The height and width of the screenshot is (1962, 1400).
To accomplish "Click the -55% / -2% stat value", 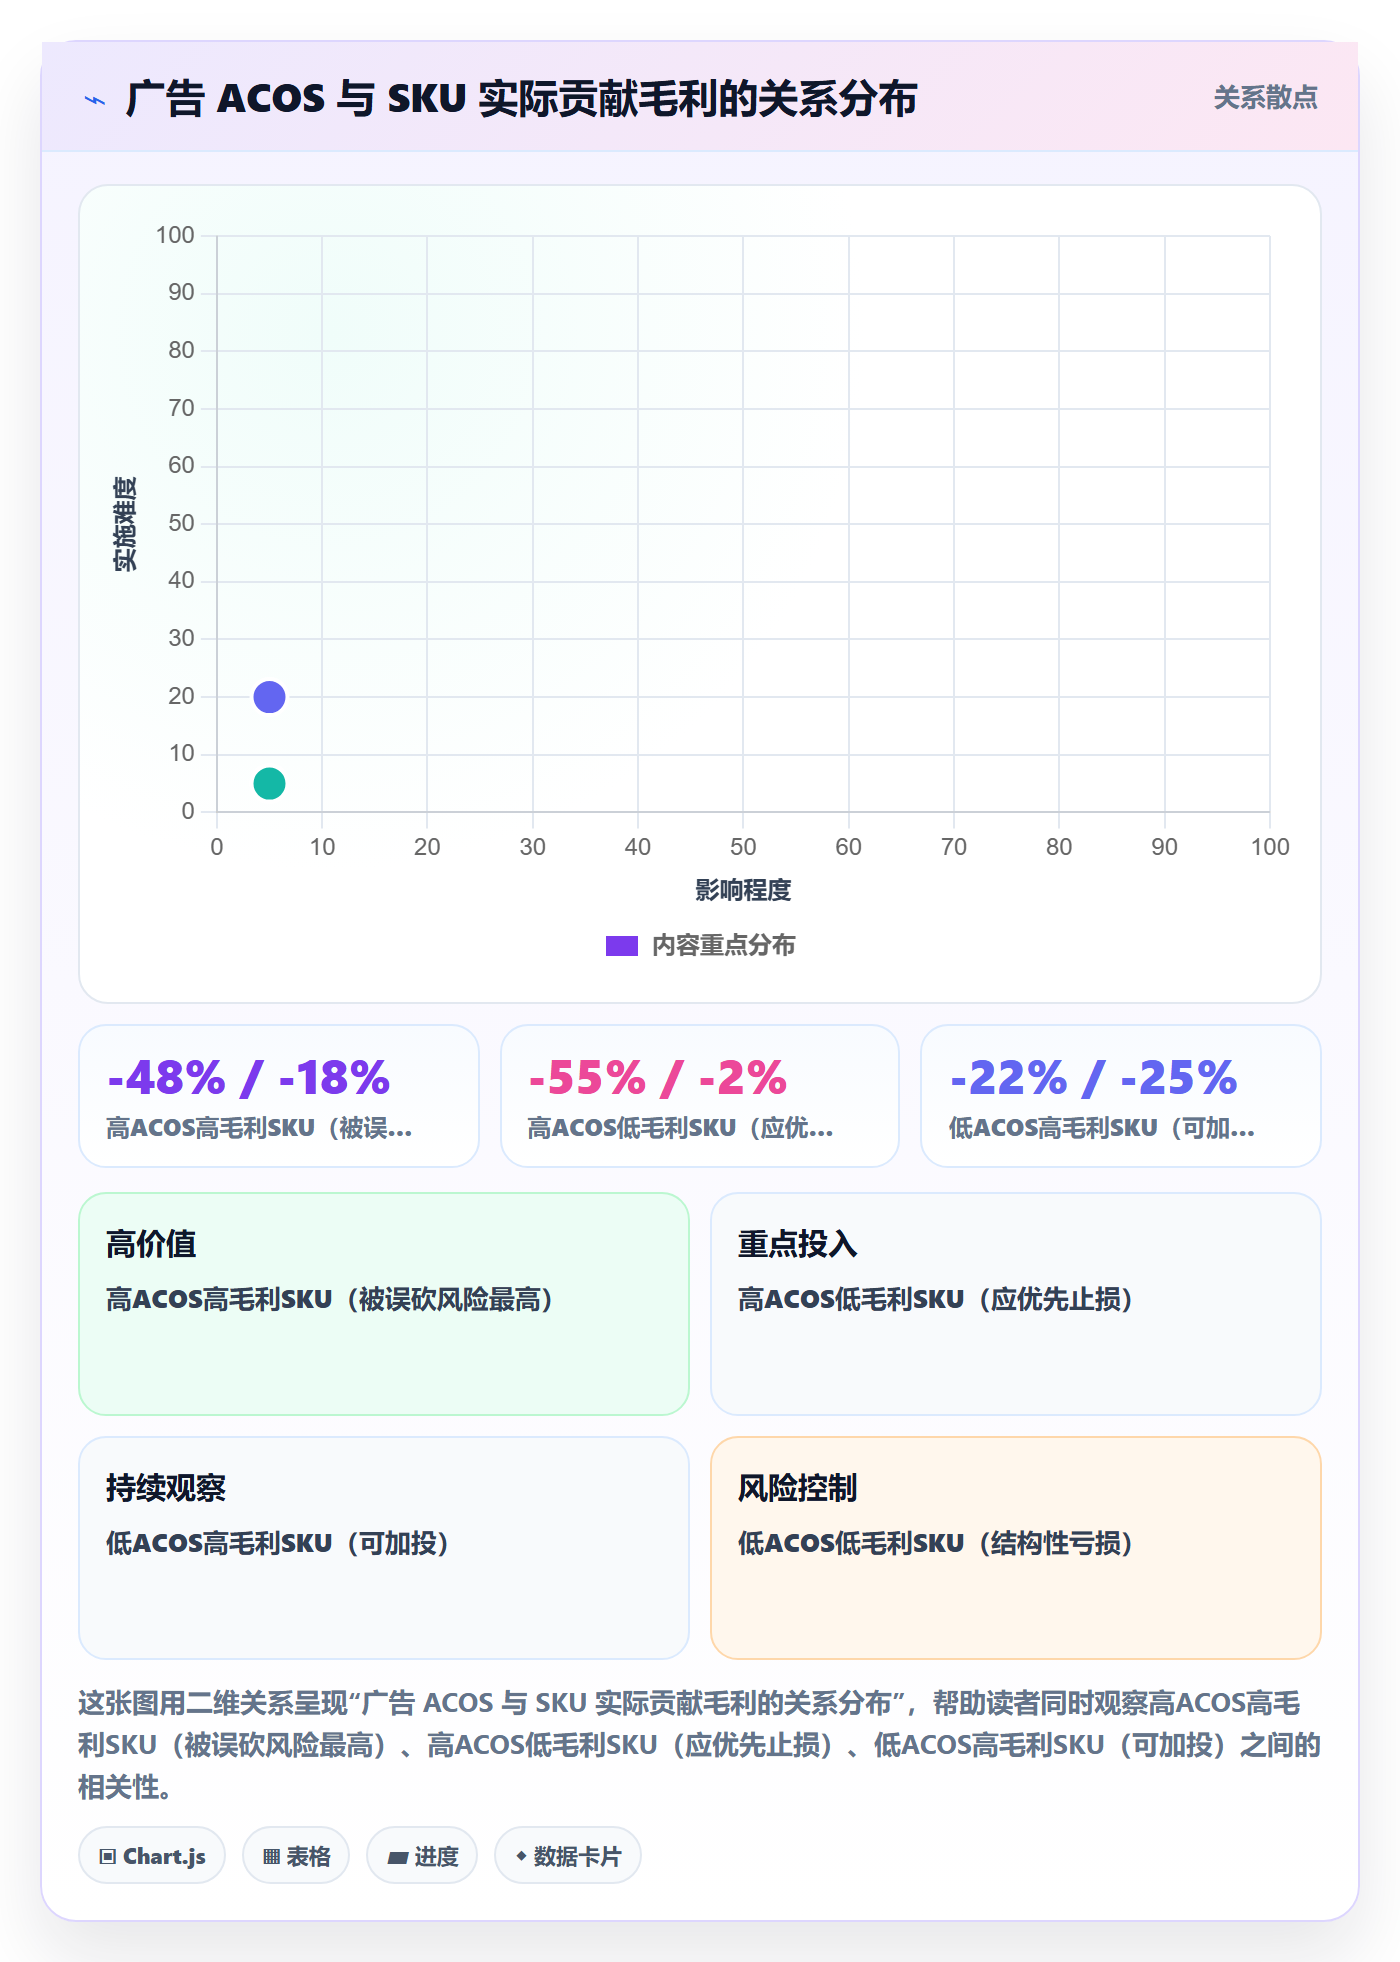I will click(x=657, y=1078).
